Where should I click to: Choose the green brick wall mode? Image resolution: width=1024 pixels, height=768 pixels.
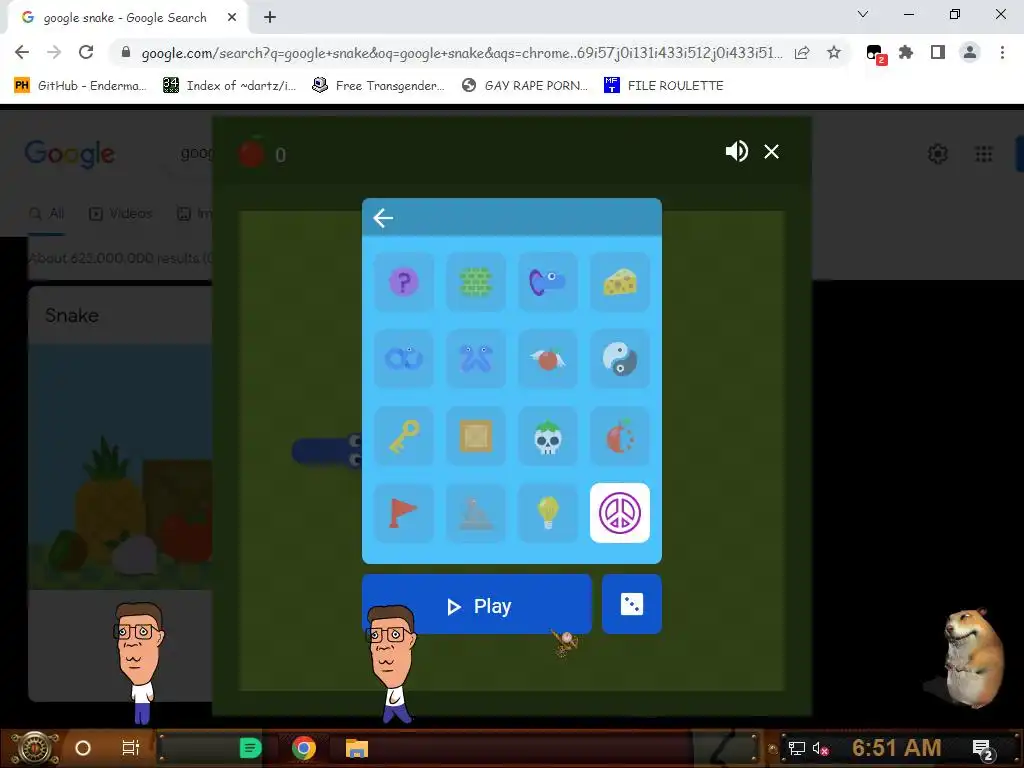click(475, 282)
